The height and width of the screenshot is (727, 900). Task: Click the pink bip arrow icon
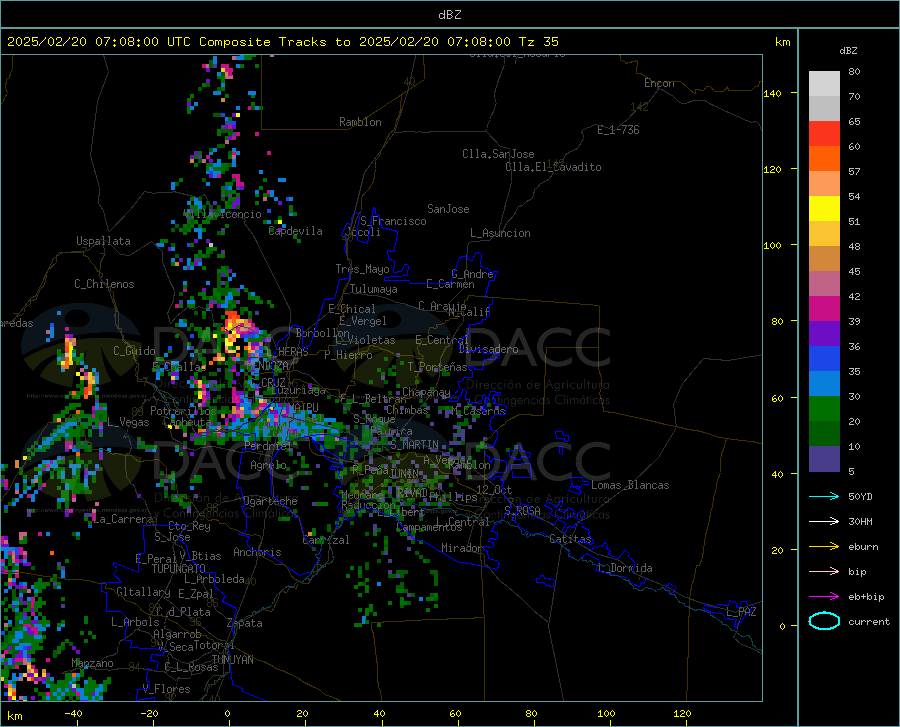pos(824,572)
